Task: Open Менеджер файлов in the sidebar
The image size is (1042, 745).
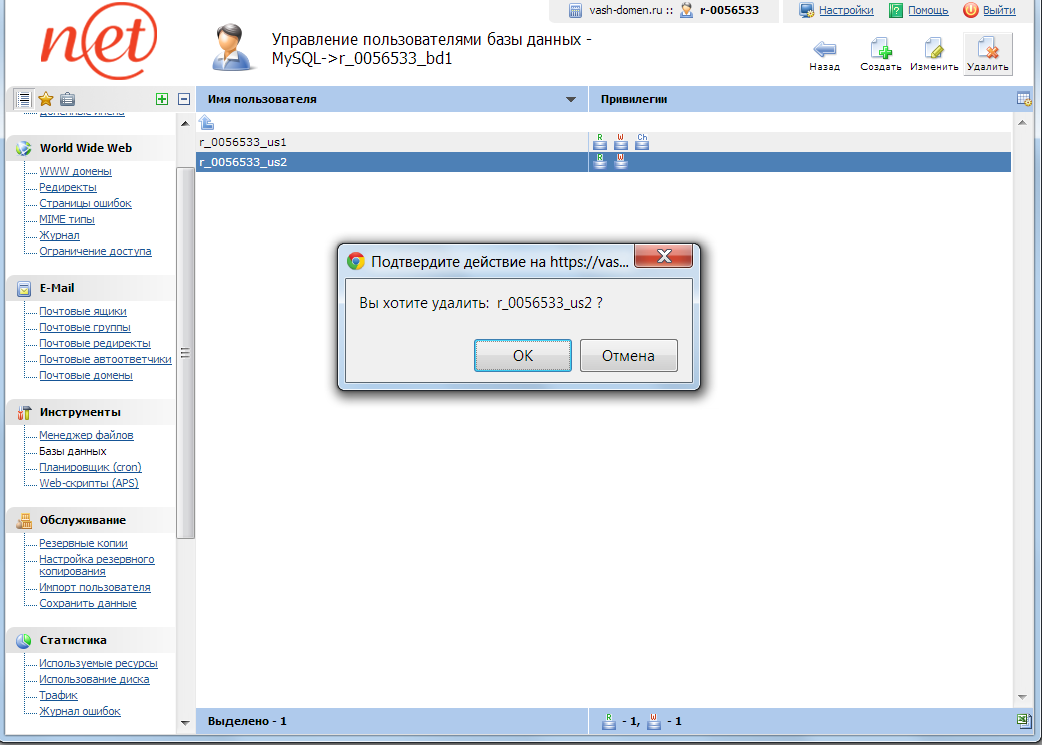Action: (x=86, y=435)
